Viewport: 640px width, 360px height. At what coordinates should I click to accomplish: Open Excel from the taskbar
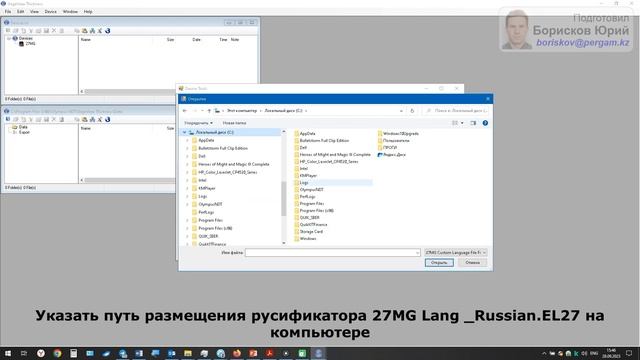coord(302,353)
